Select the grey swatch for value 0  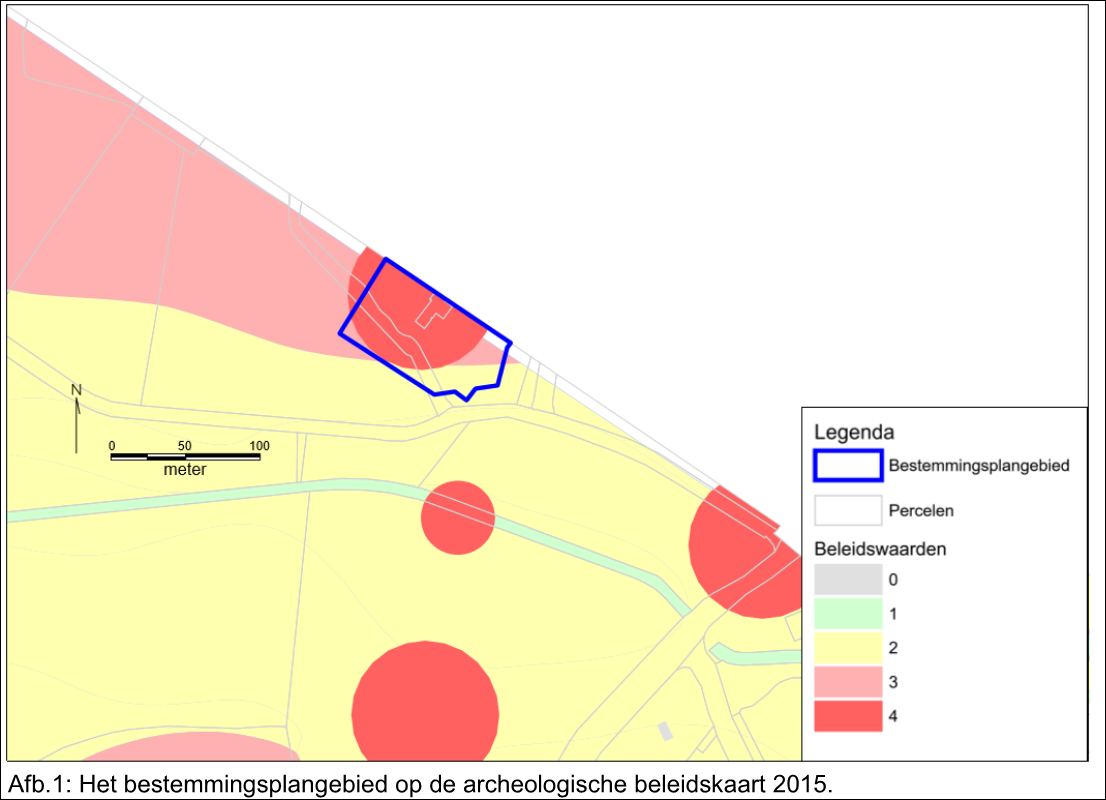tap(848, 579)
